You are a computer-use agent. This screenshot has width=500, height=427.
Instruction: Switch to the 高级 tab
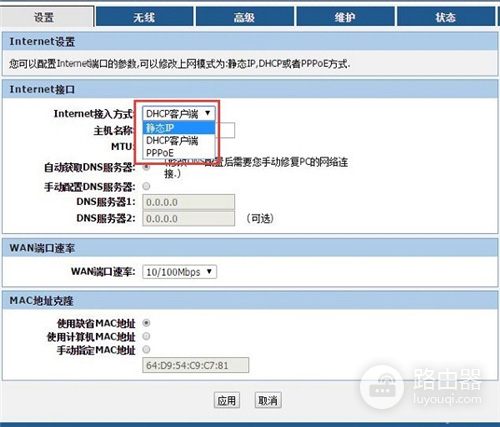(x=245, y=17)
